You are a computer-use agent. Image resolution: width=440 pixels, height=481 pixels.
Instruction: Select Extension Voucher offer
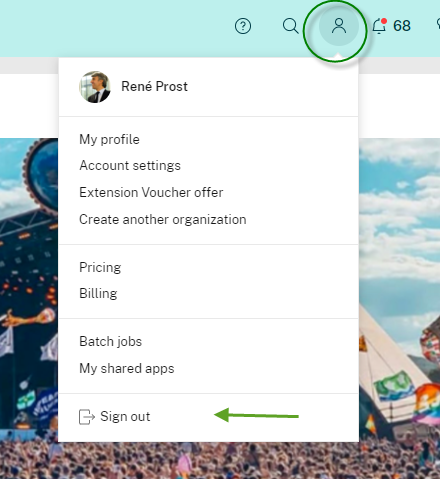(x=151, y=192)
